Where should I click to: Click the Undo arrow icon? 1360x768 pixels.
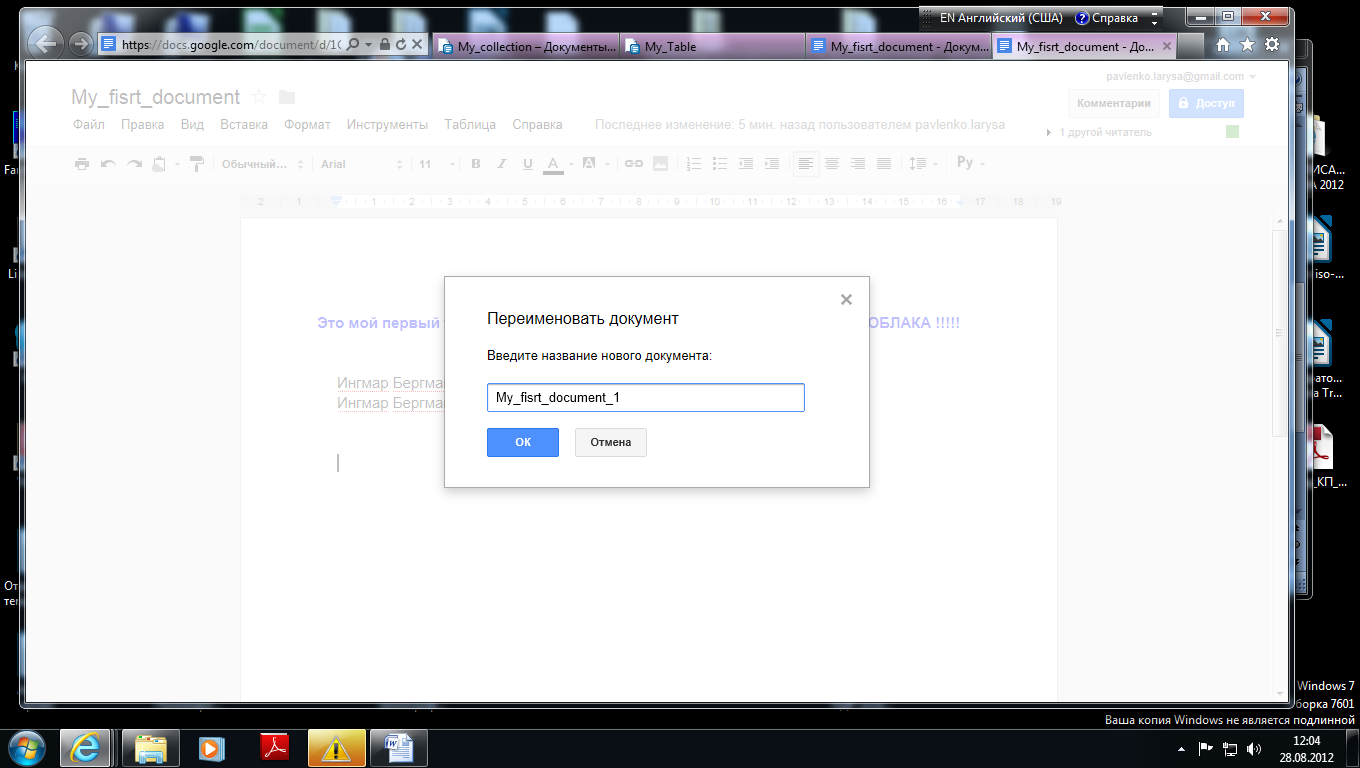pyautogui.click(x=108, y=164)
